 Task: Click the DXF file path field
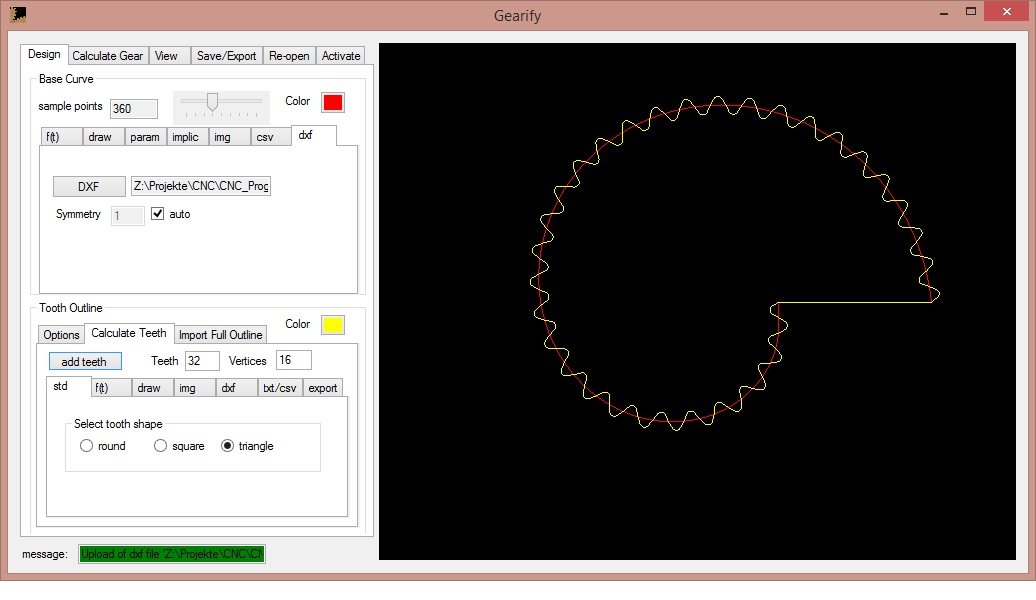(201, 186)
